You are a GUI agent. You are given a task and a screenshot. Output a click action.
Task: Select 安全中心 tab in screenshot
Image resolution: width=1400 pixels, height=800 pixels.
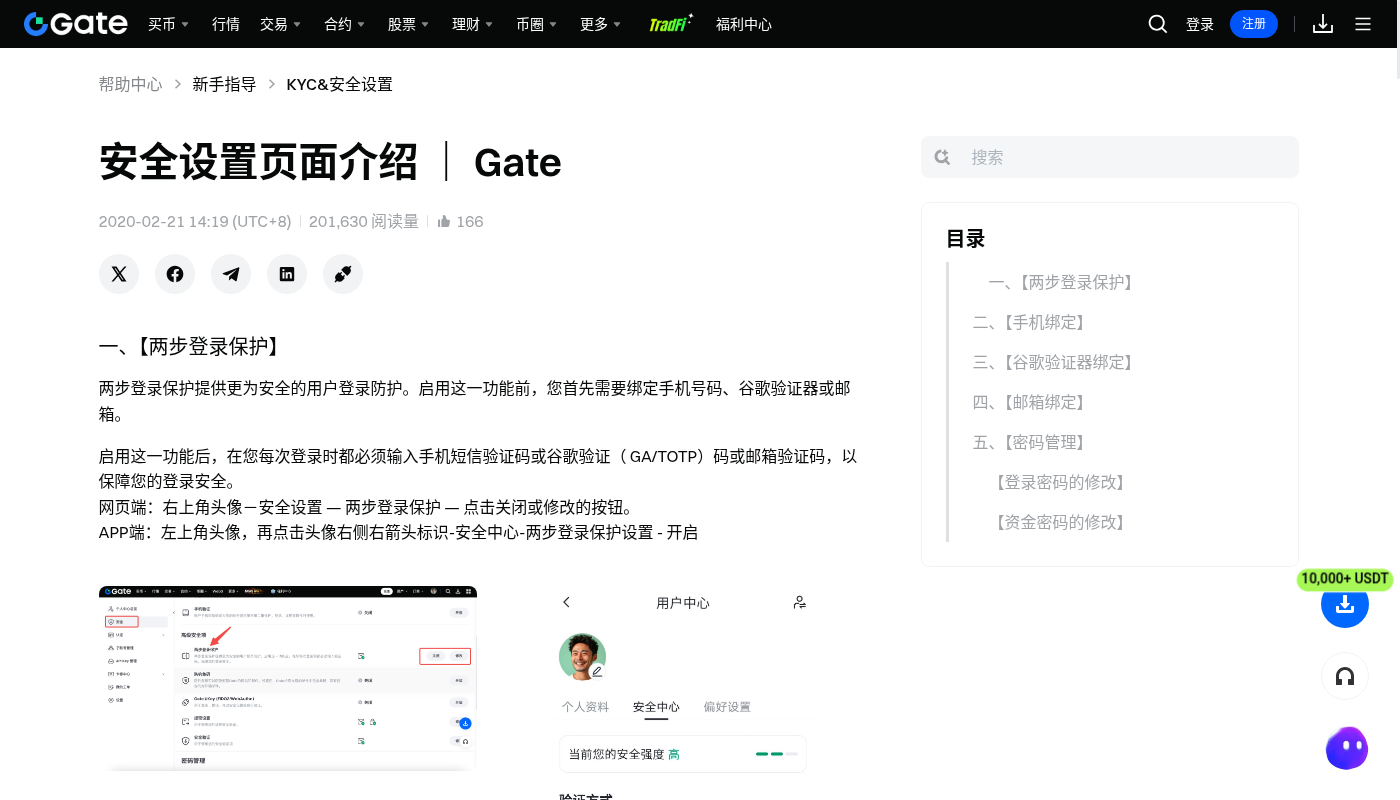[656, 707]
